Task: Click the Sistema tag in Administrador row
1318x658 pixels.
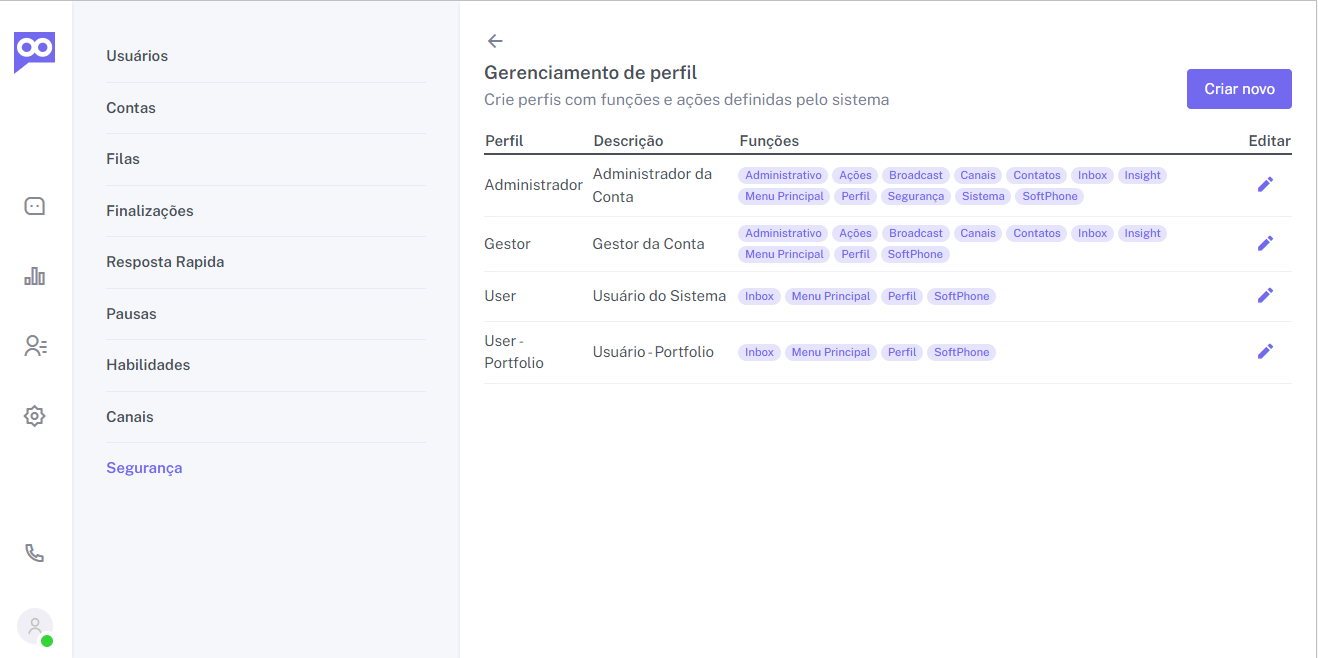Action: tap(983, 196)
